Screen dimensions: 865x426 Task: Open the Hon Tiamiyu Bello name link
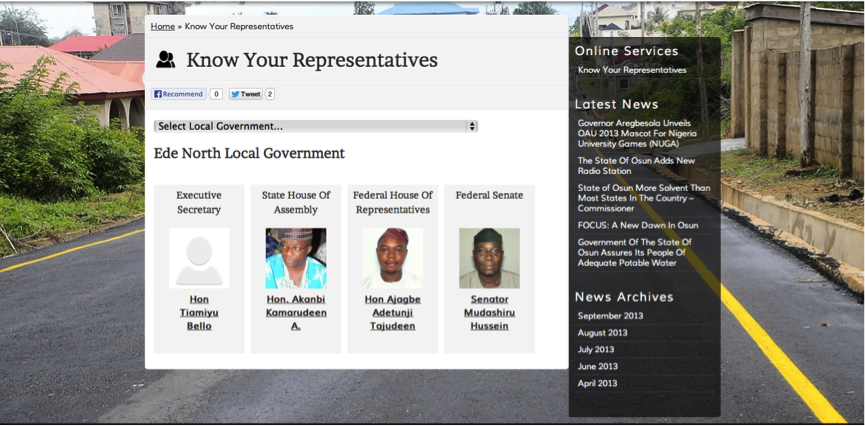click(x=199, y=313)
